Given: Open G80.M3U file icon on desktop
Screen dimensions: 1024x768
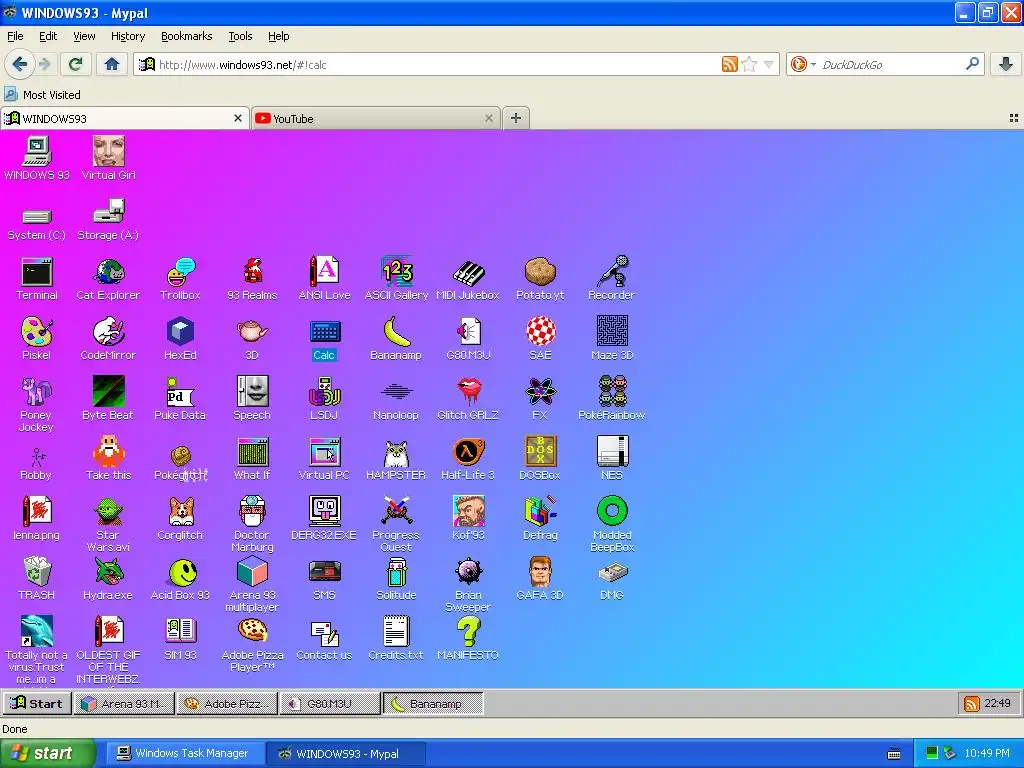Looking at the screenshot, I should (x=468, y=338).
